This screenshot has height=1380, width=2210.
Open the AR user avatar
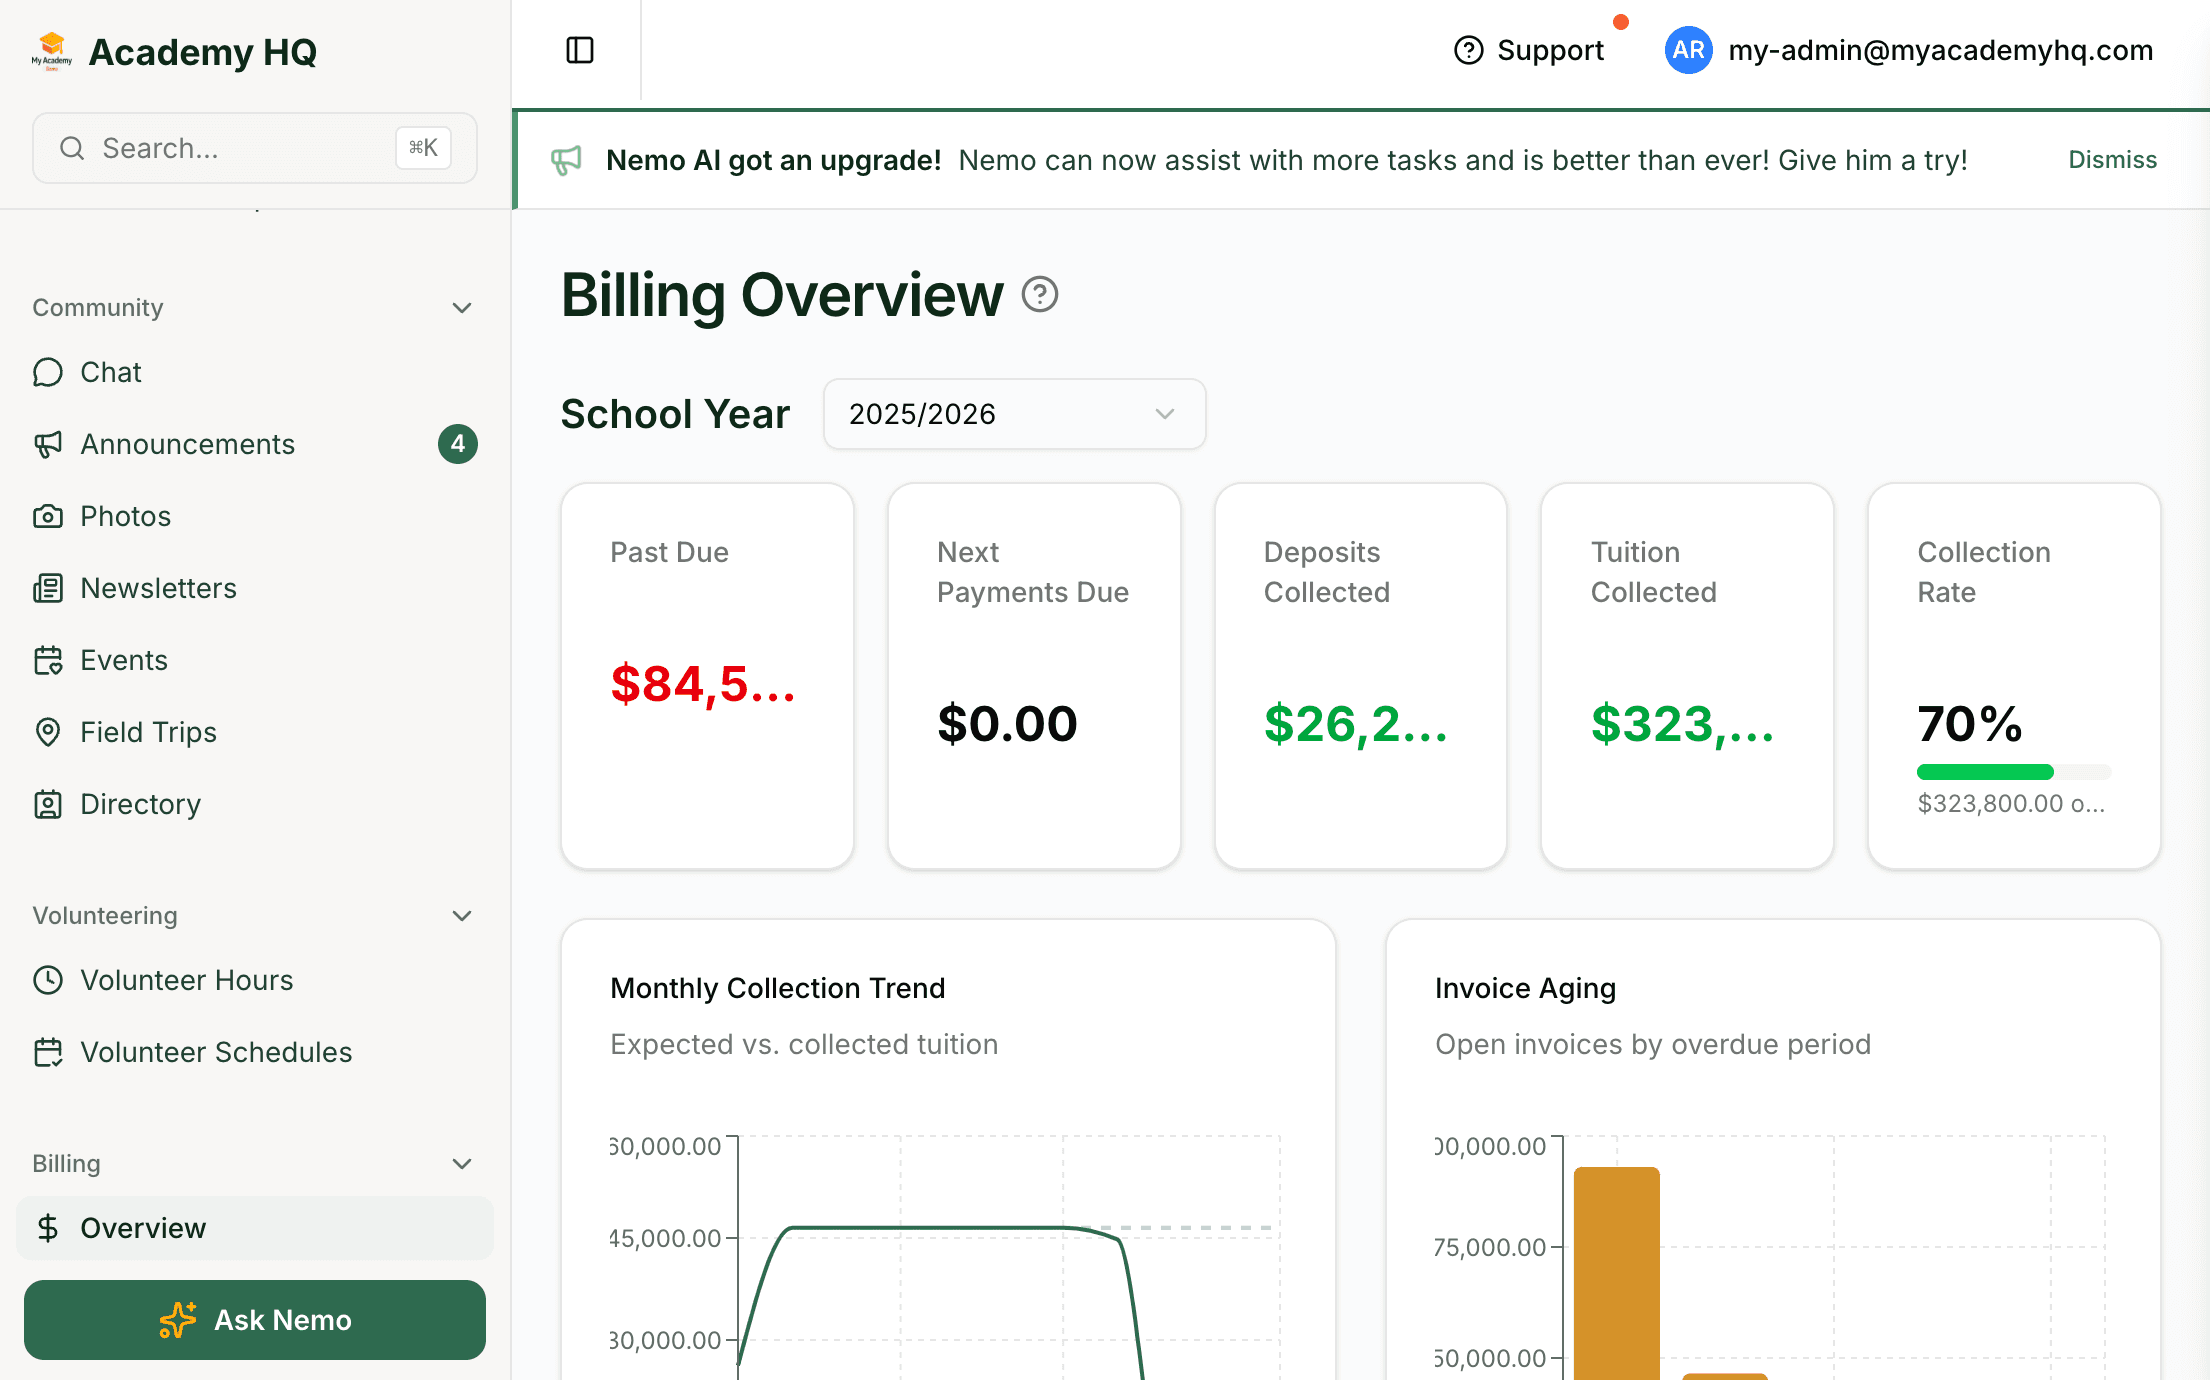click(1688, 50)
